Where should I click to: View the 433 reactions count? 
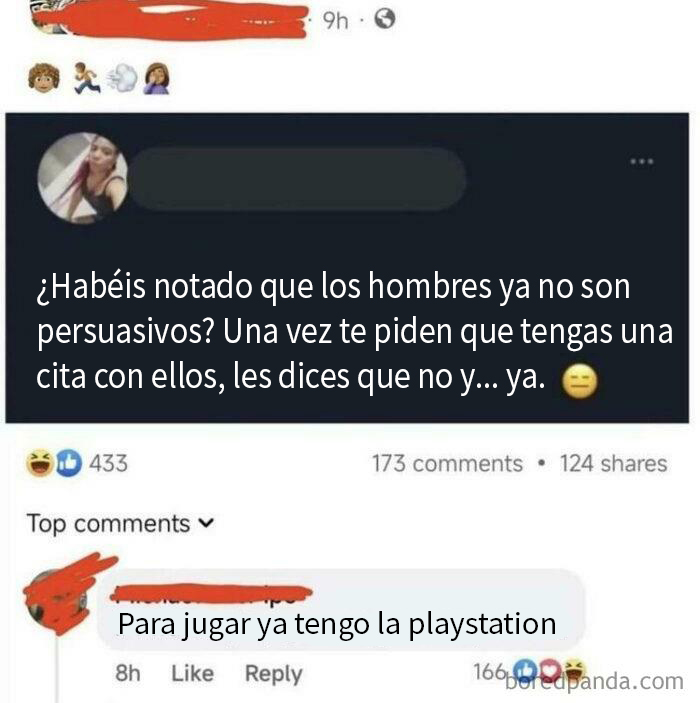pyautogui.click(x=109, y=464)
